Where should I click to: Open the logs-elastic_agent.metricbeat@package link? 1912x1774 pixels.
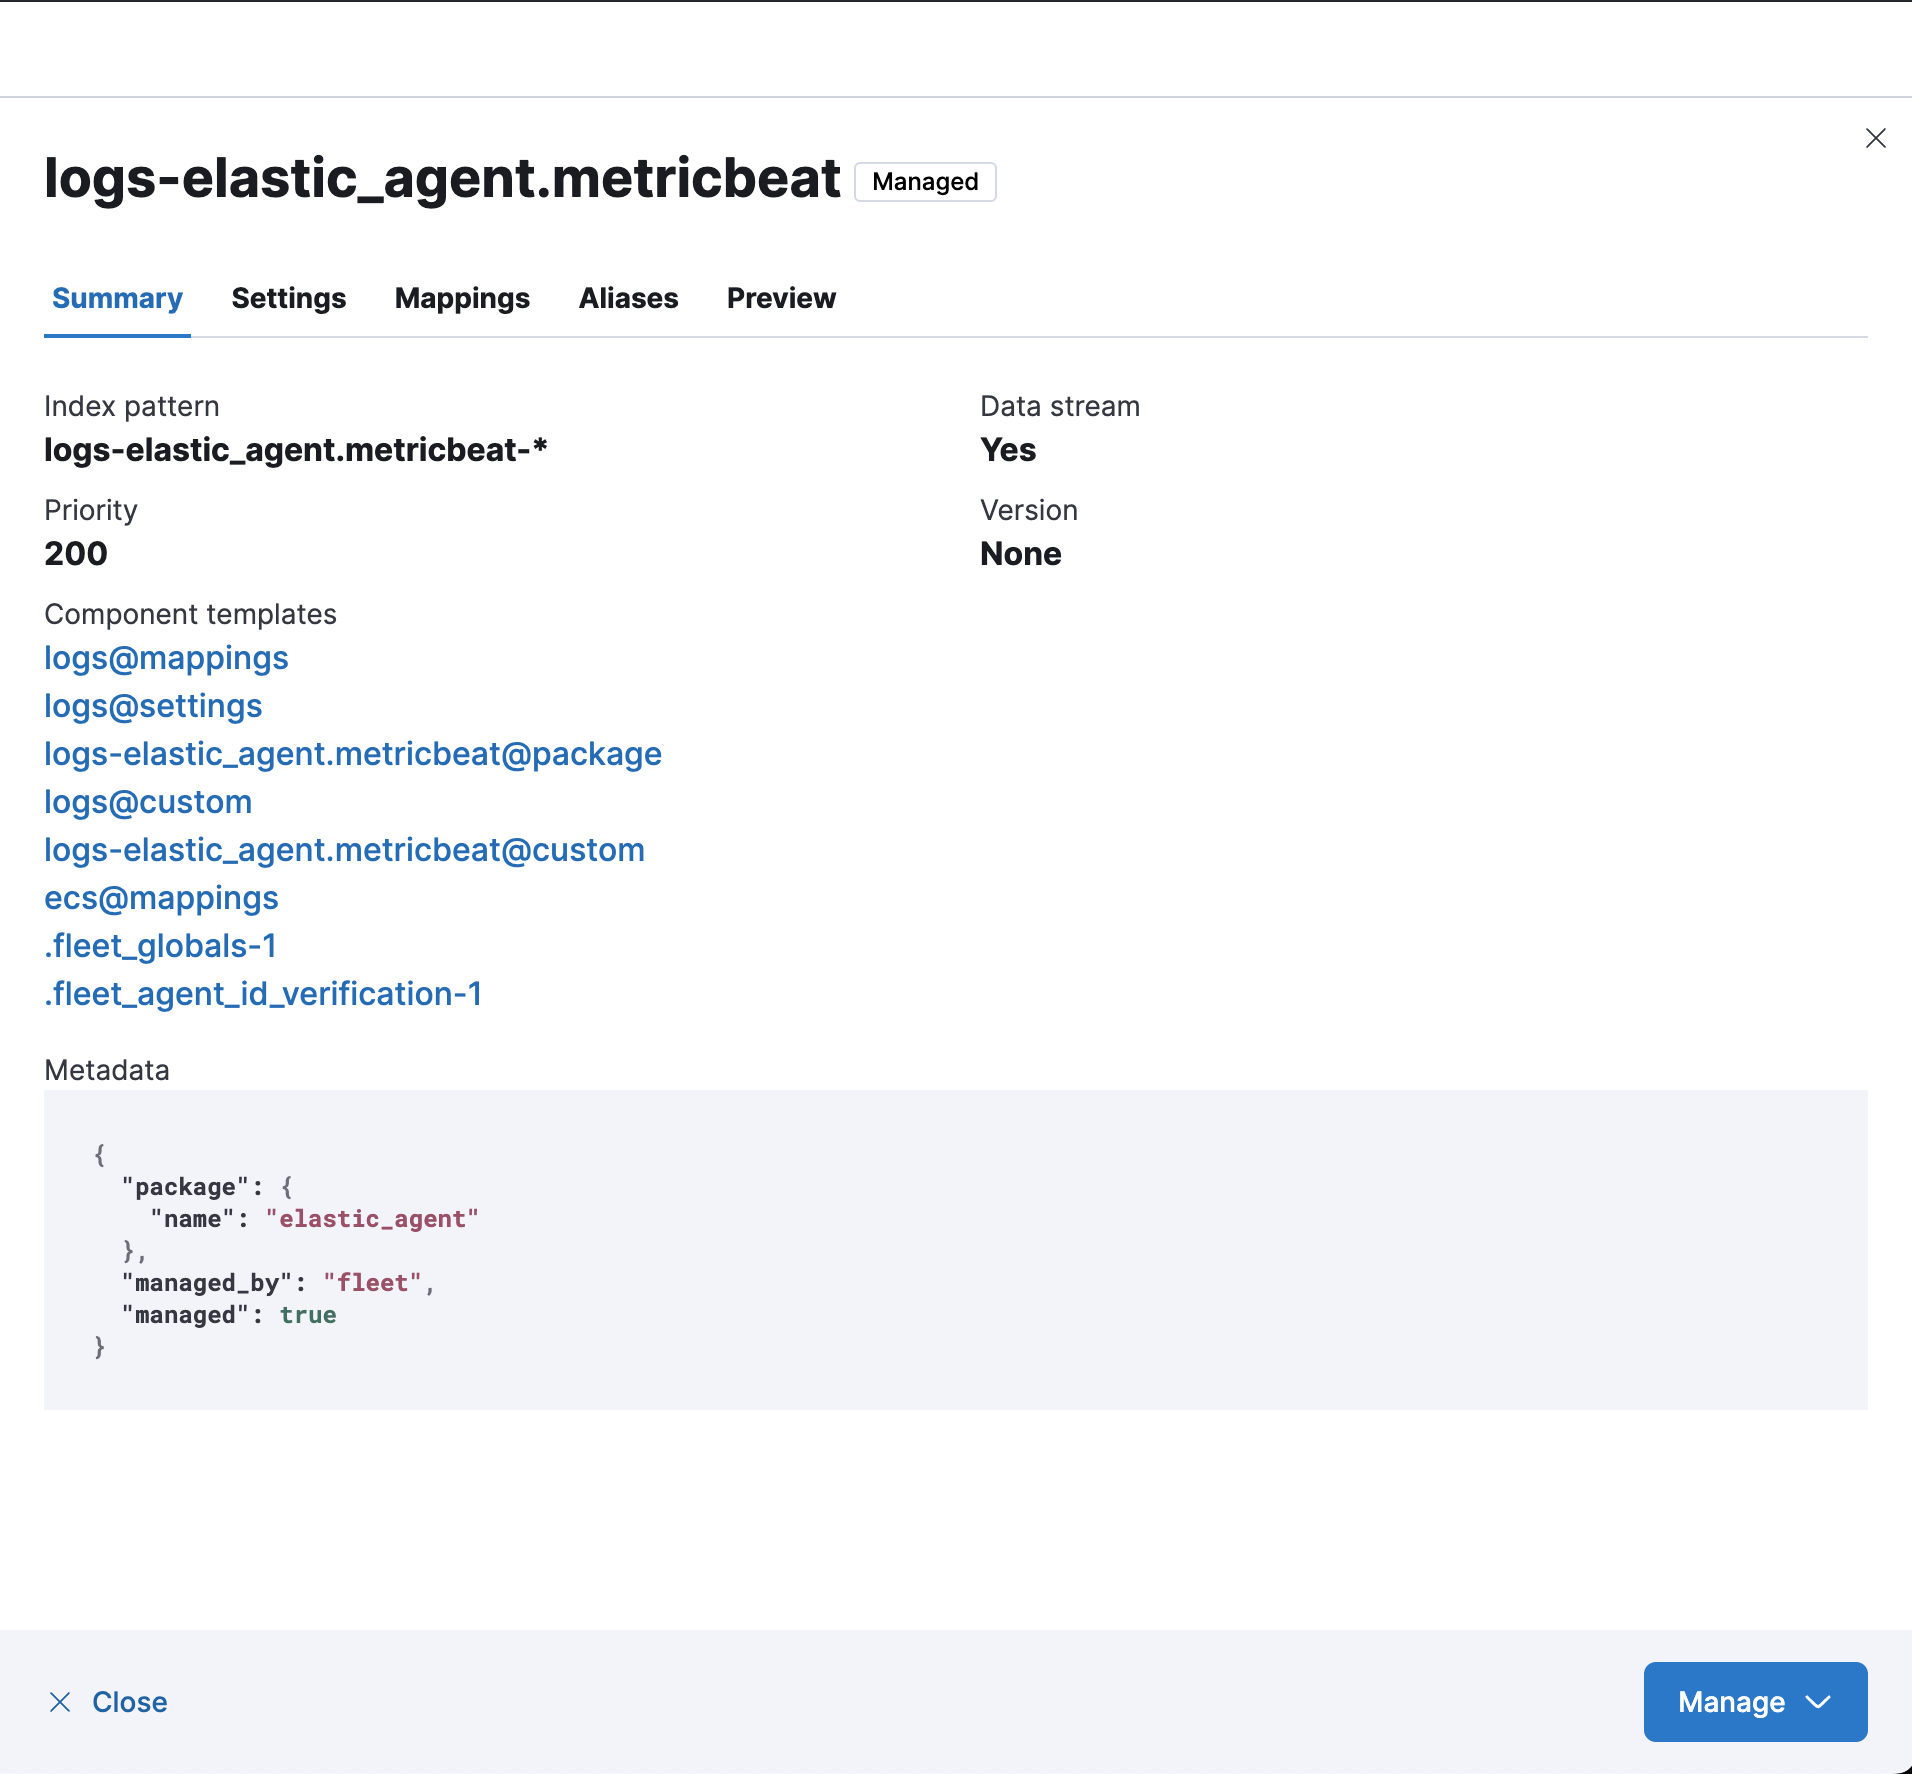pos(353,754)
